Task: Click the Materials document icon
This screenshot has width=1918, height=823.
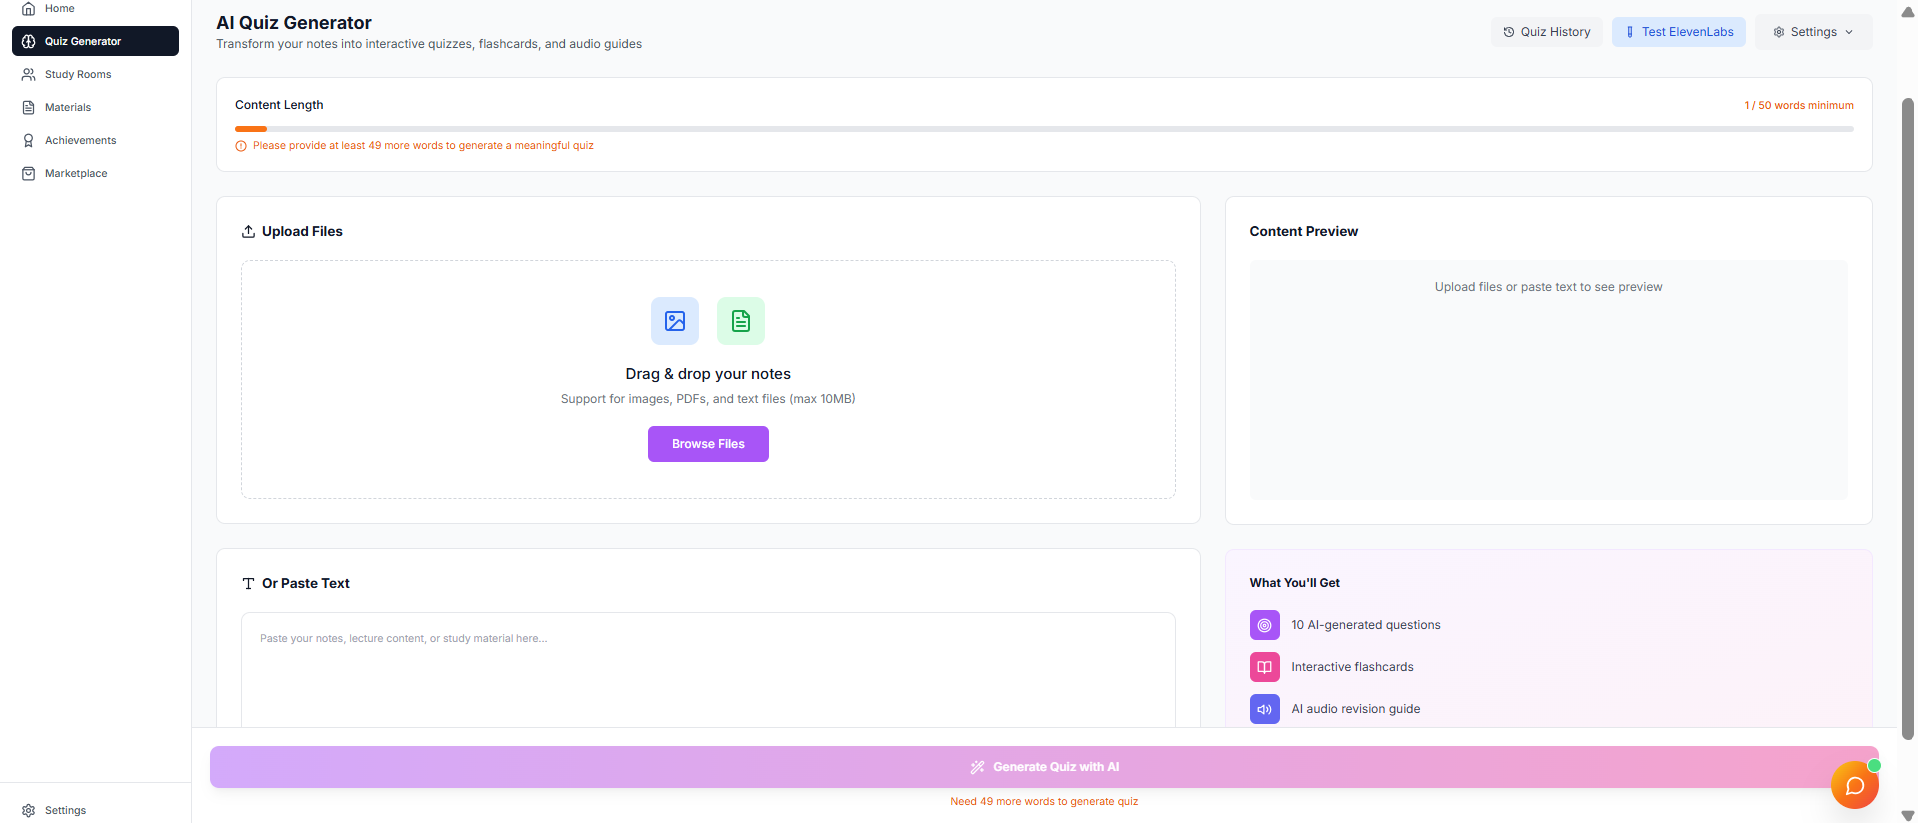Action: [29, 107]
